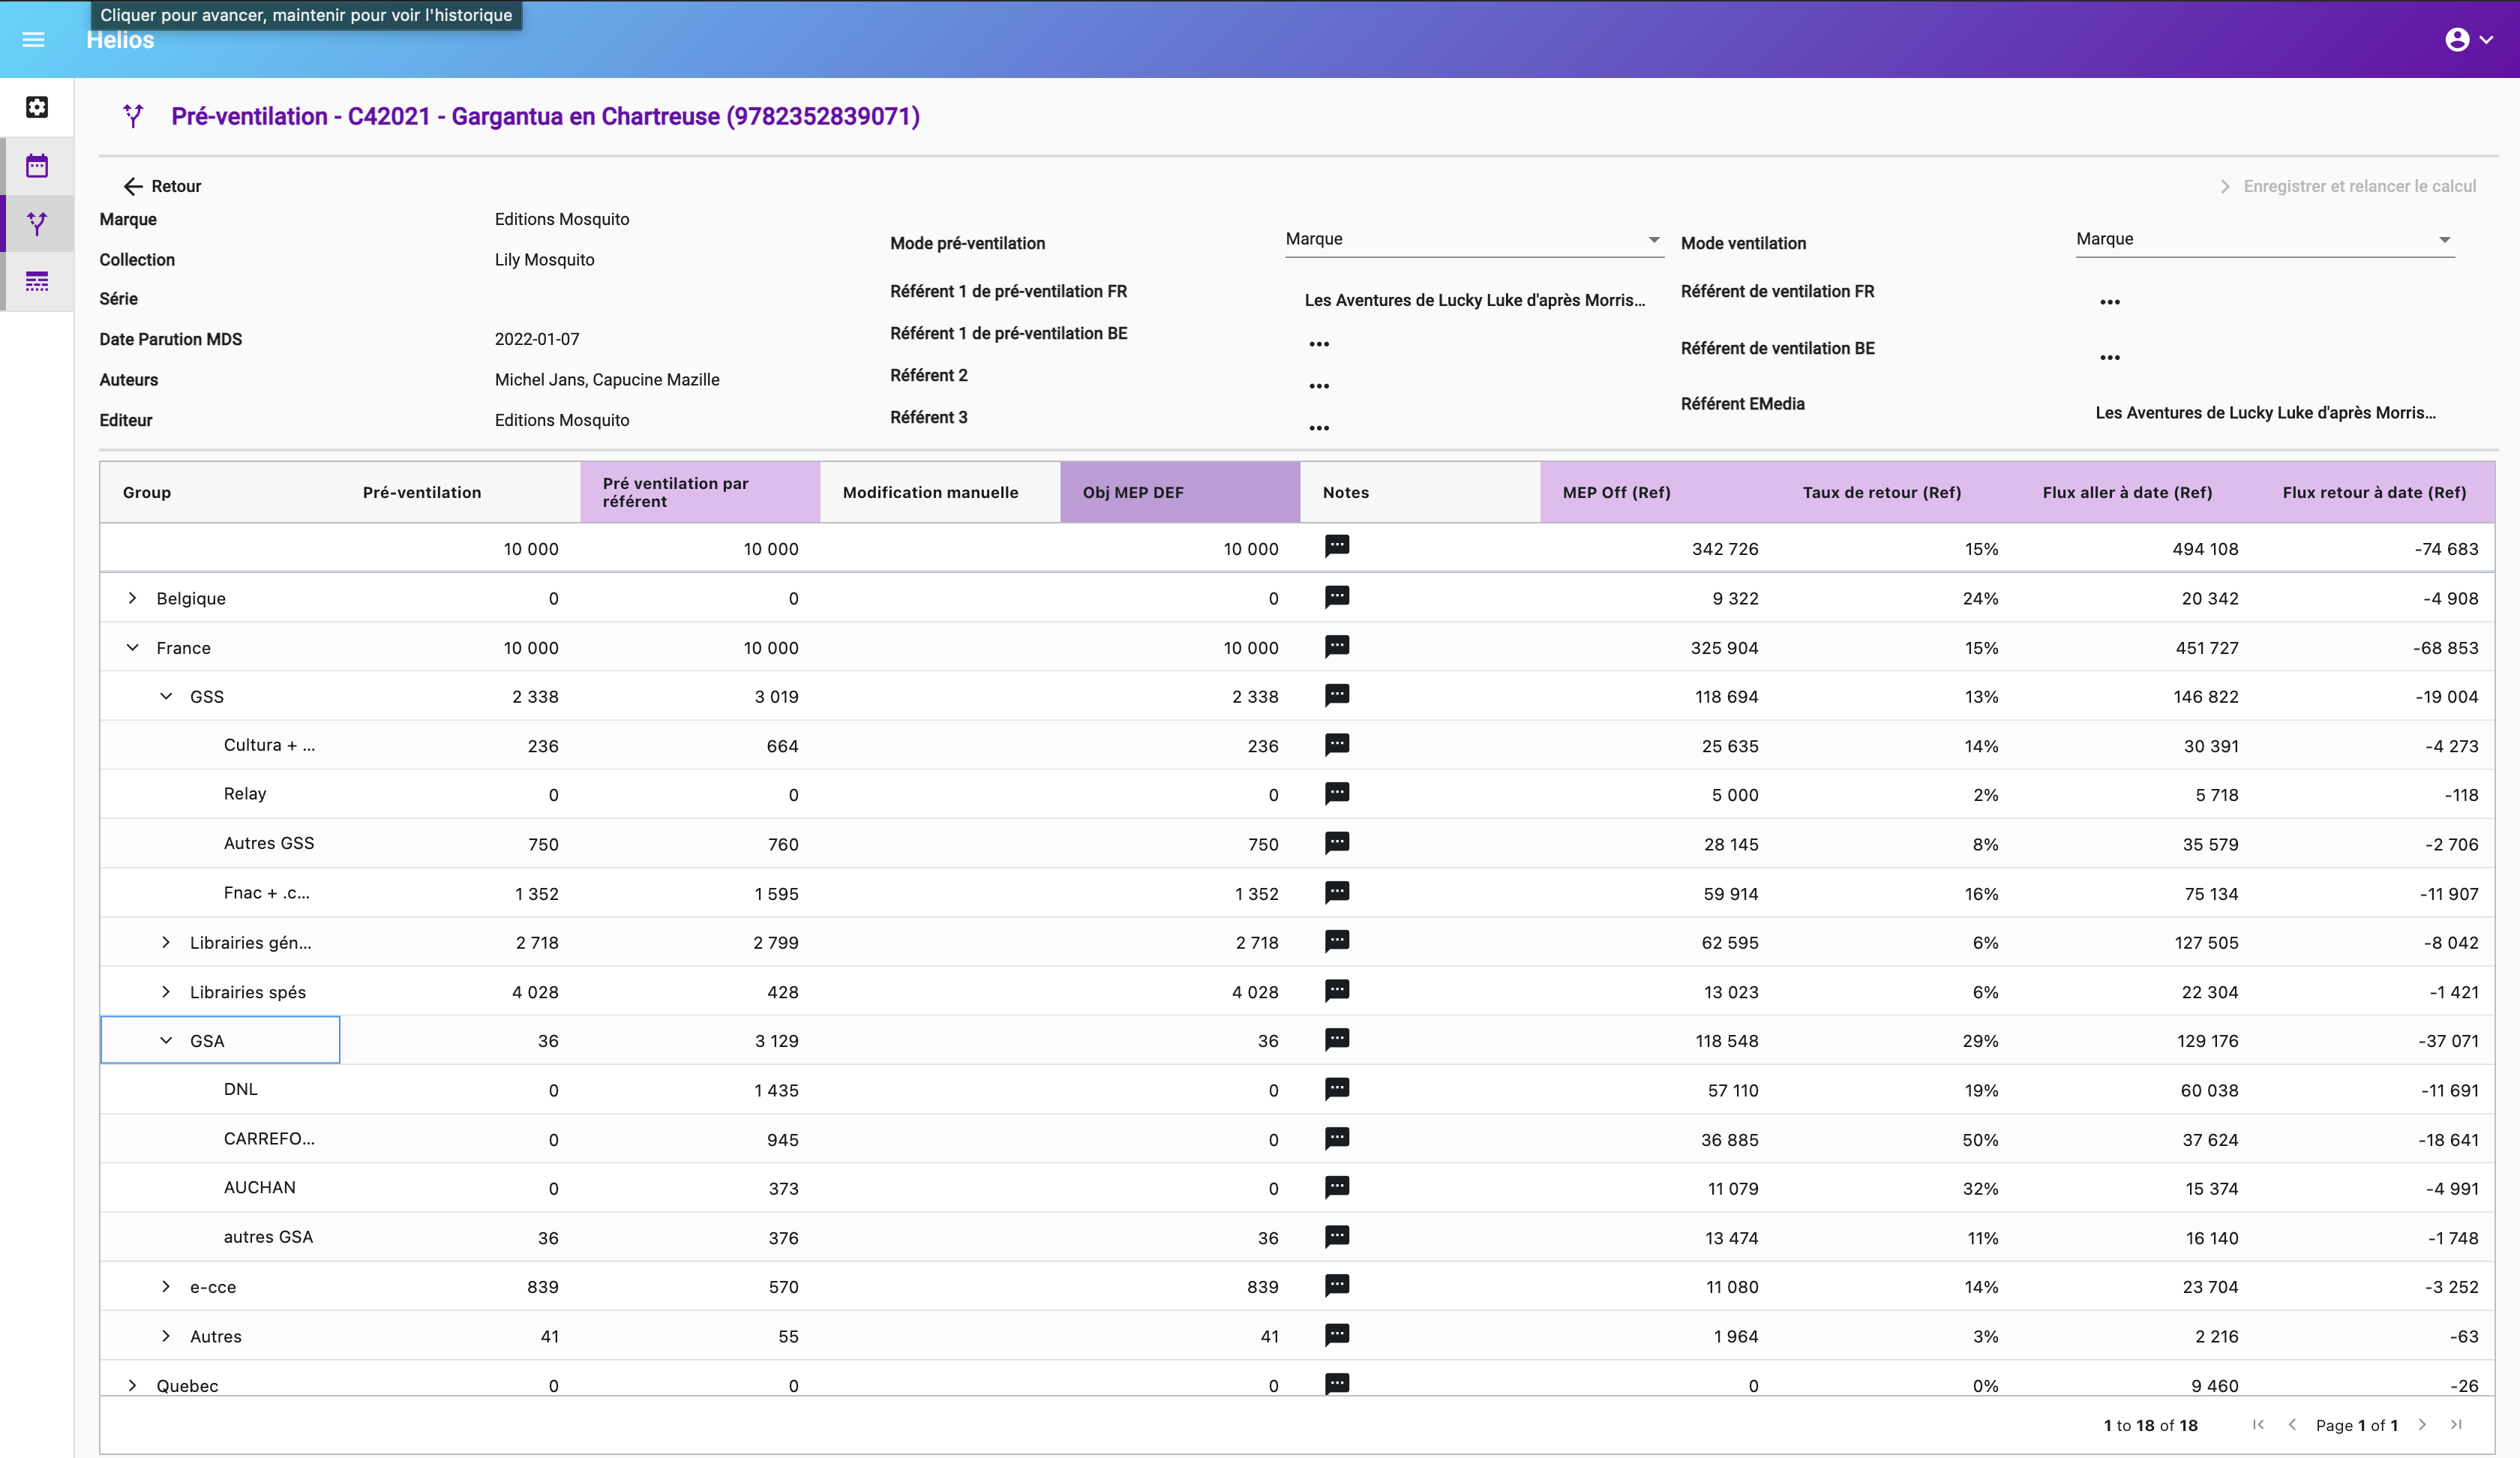This screenshot has width=2520, height=1458.
Task: Open notes icon in totals row
Action: point(1337,546)
